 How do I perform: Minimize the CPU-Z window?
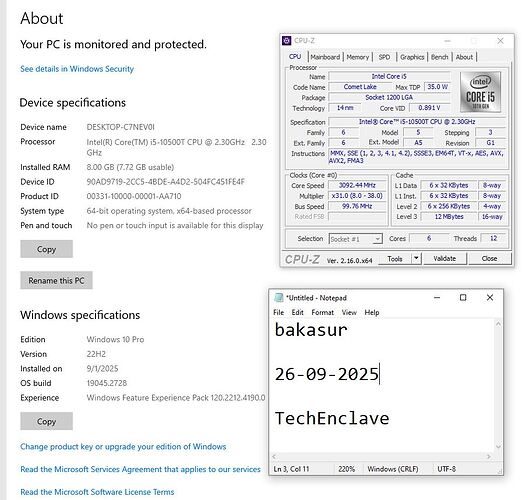[448, 41]
